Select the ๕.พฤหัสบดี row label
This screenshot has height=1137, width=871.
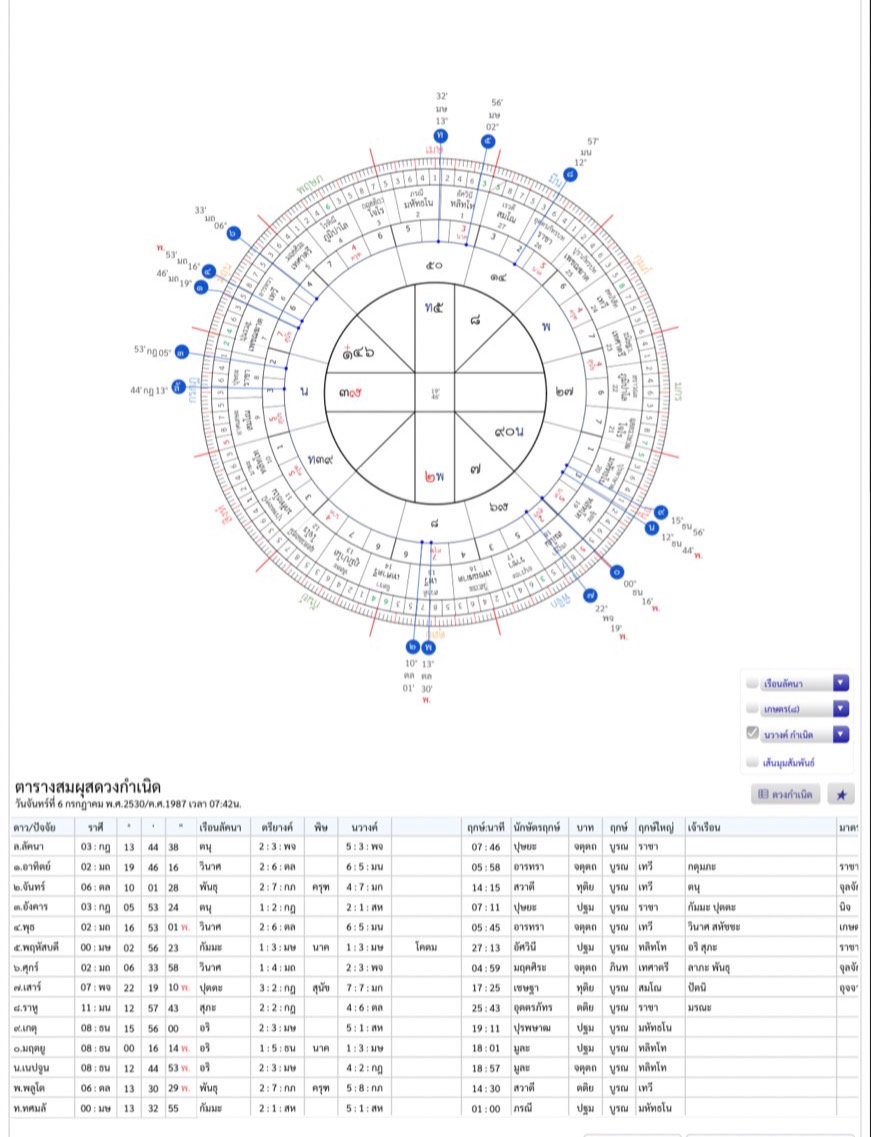point(36,947)
